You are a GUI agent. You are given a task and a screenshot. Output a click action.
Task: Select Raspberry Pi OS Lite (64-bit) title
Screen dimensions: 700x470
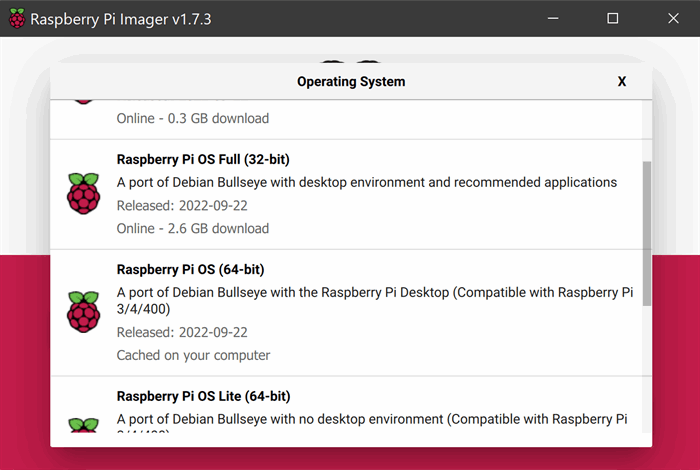[x=204, y=396]
